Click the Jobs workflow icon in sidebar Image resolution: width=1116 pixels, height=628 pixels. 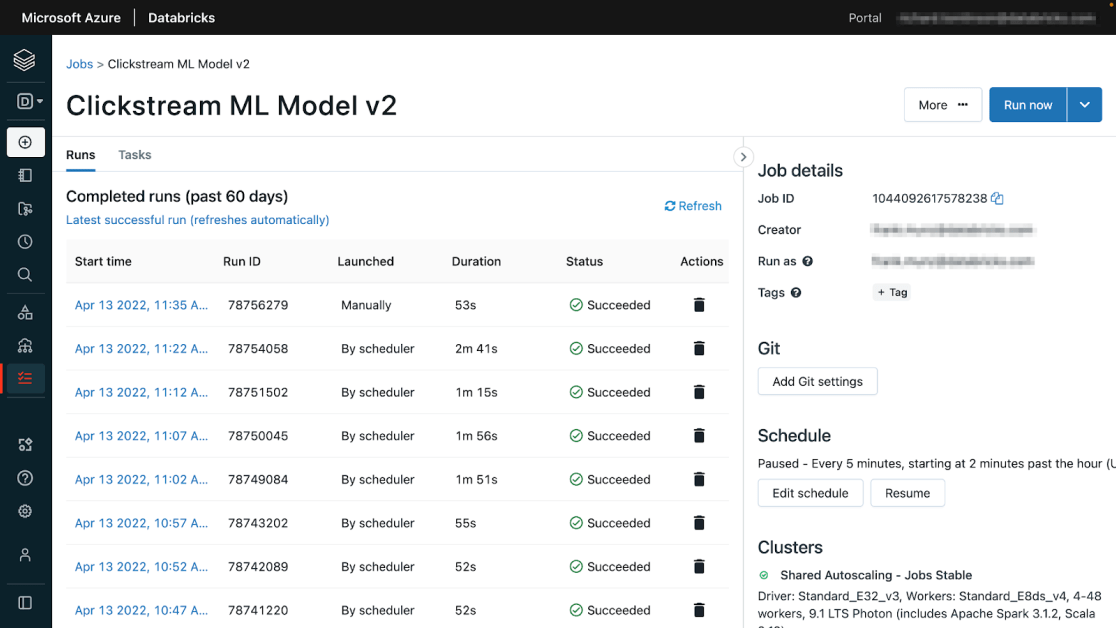pyautogui.click(x=25, y=378)
